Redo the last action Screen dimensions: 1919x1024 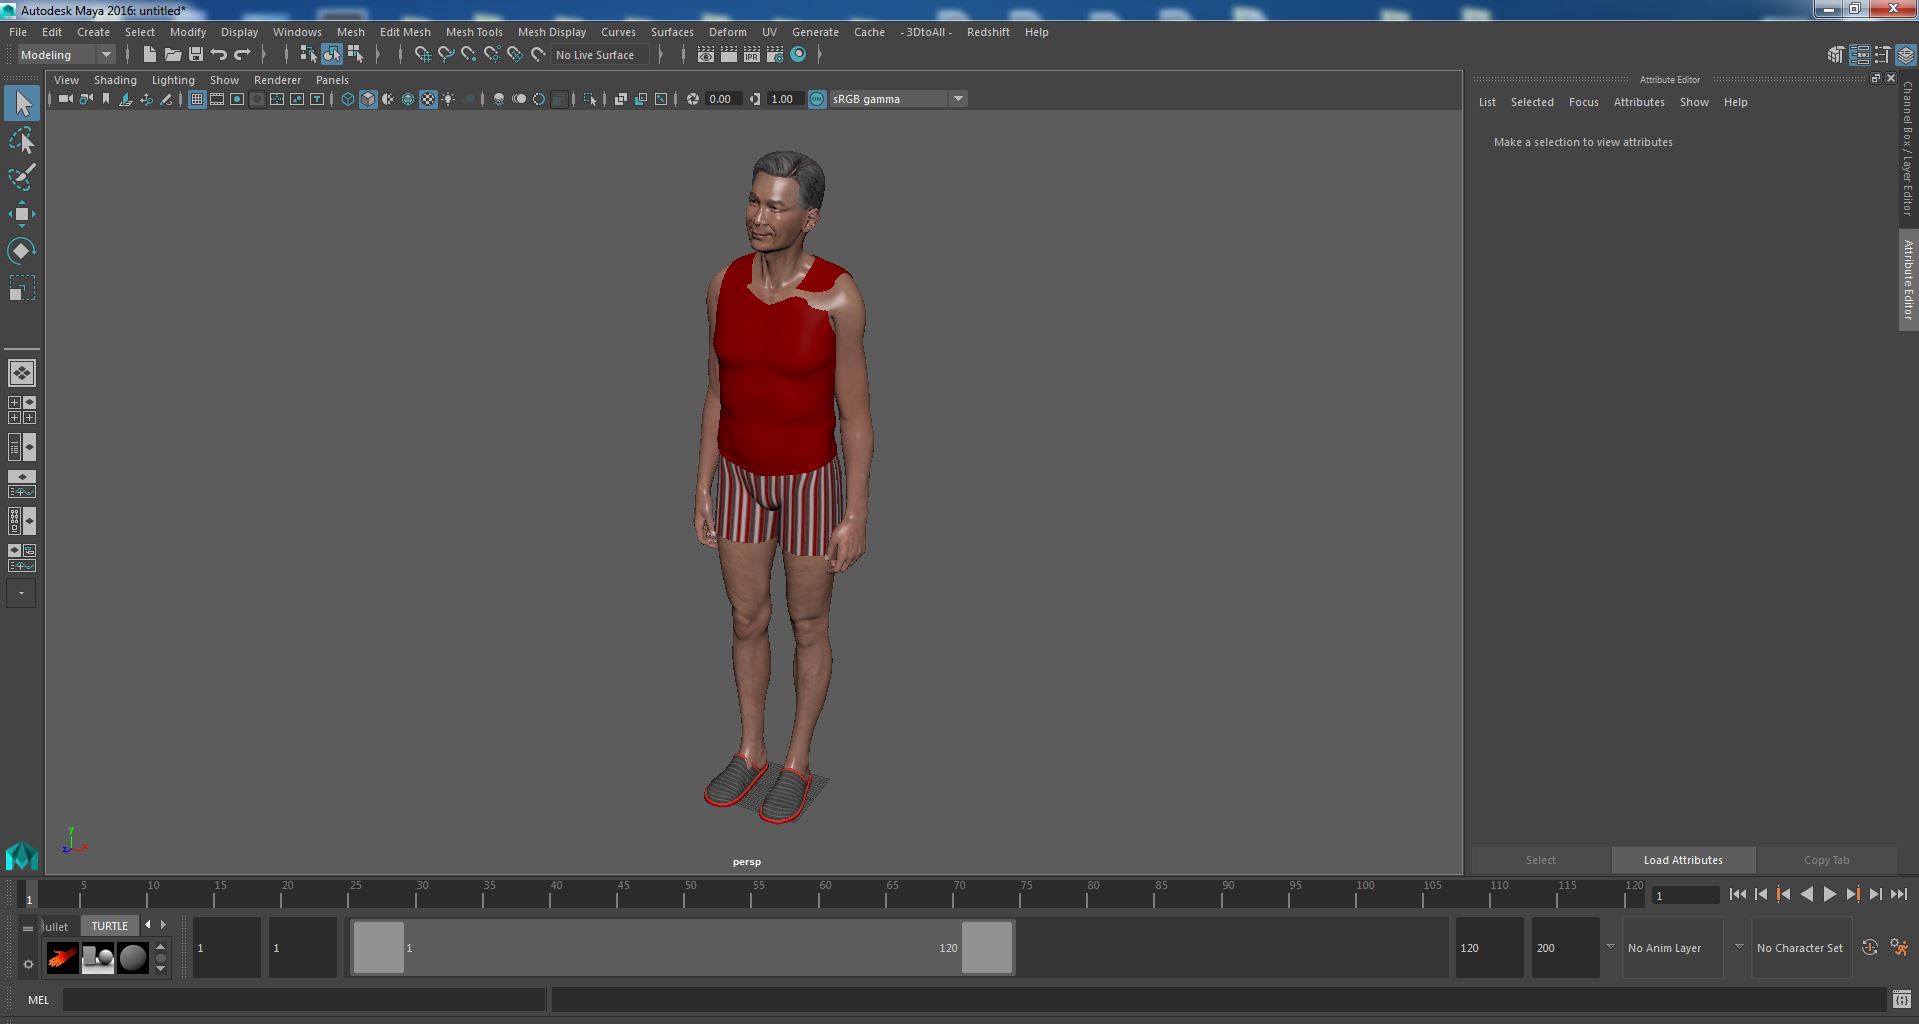coord(242,55)
